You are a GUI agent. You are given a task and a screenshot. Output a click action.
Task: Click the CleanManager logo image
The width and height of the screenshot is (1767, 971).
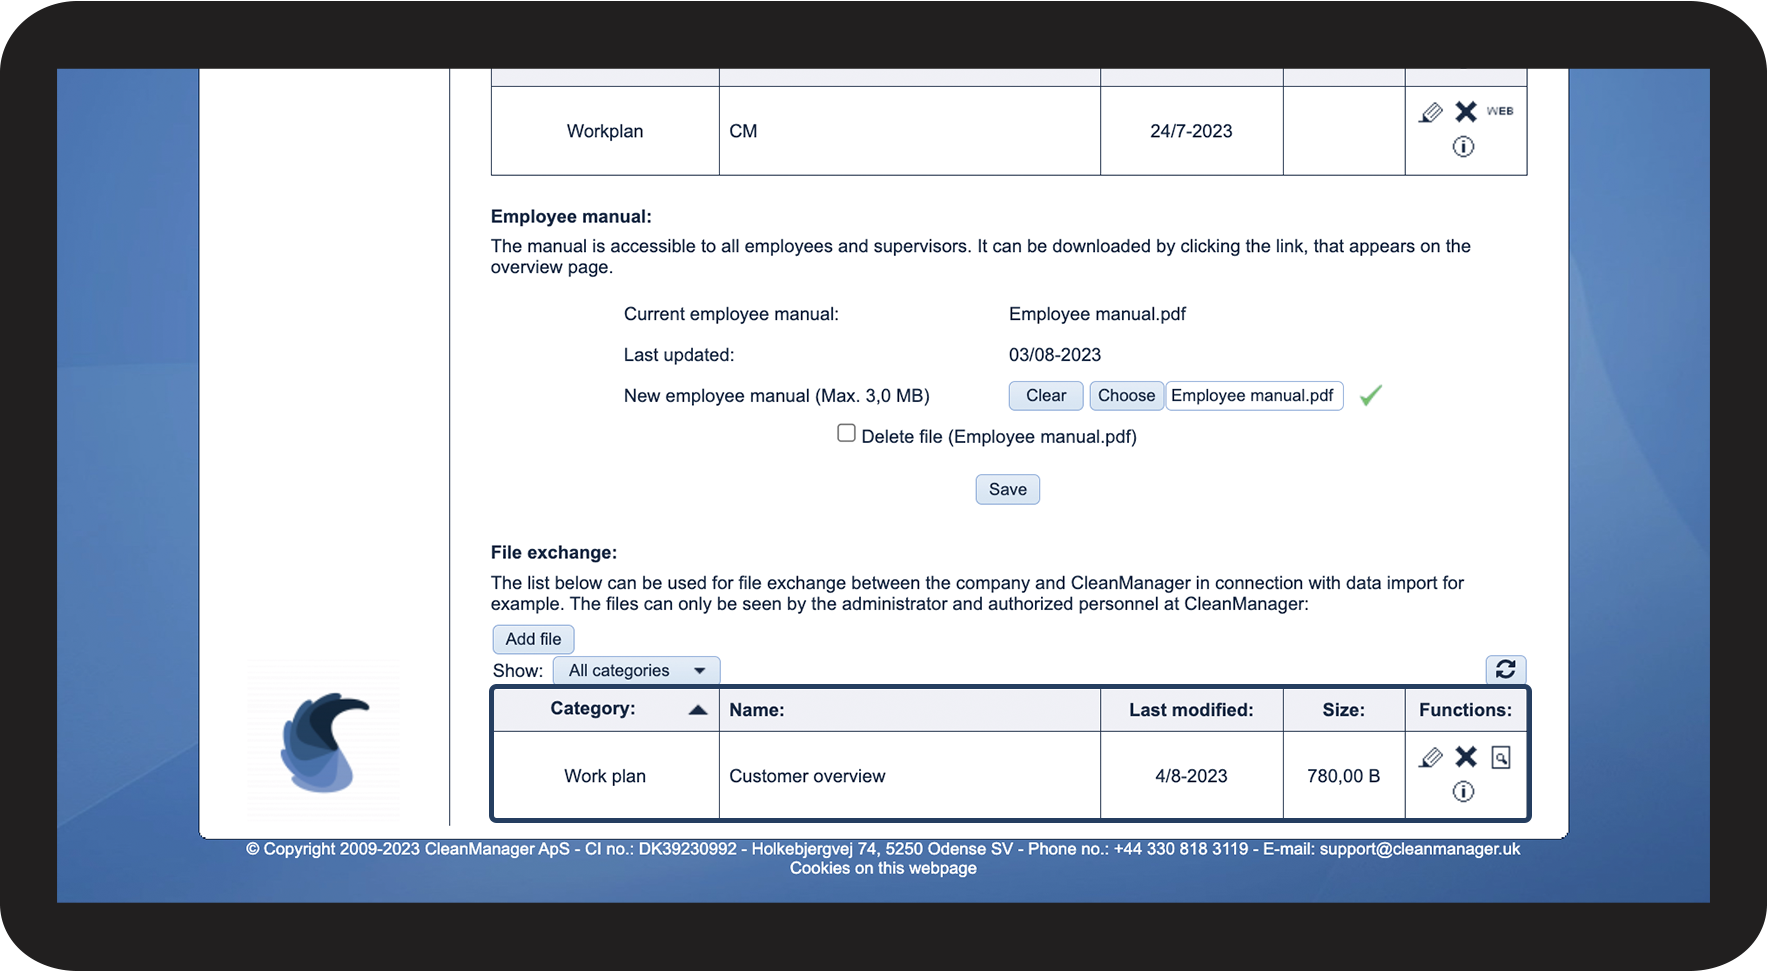point(325,742)
